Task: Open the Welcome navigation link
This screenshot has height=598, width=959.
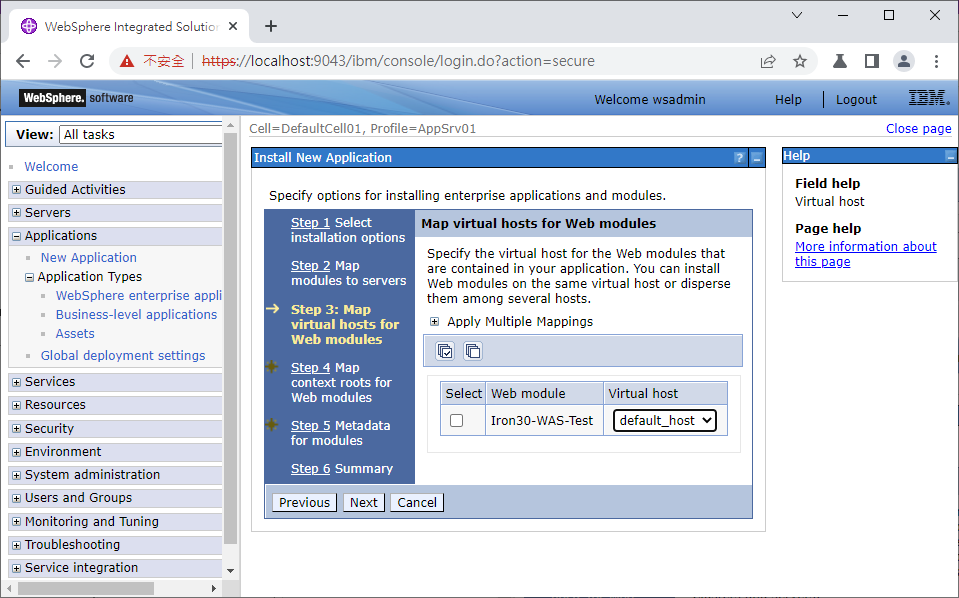Action: 51,166
